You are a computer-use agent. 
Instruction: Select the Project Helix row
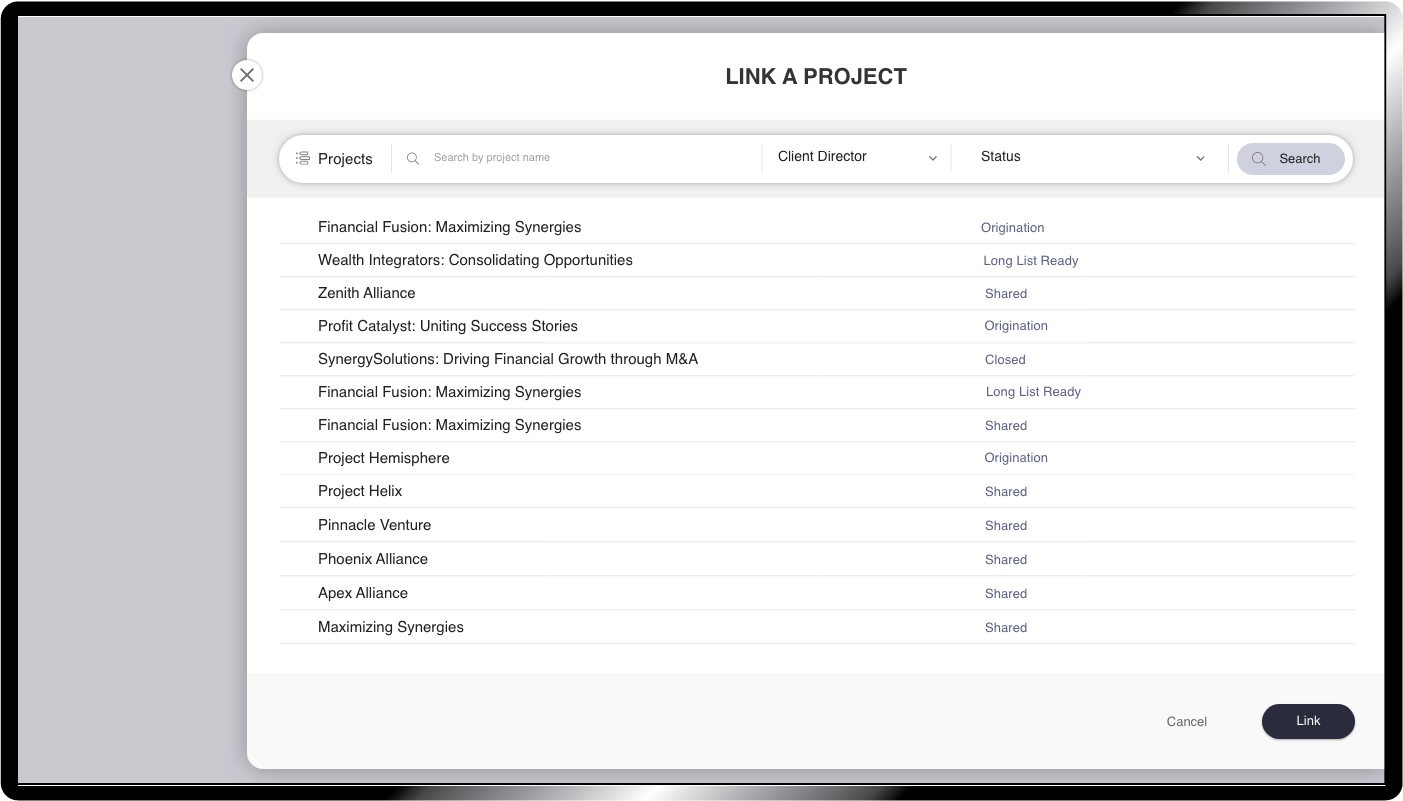click(360, 491)
